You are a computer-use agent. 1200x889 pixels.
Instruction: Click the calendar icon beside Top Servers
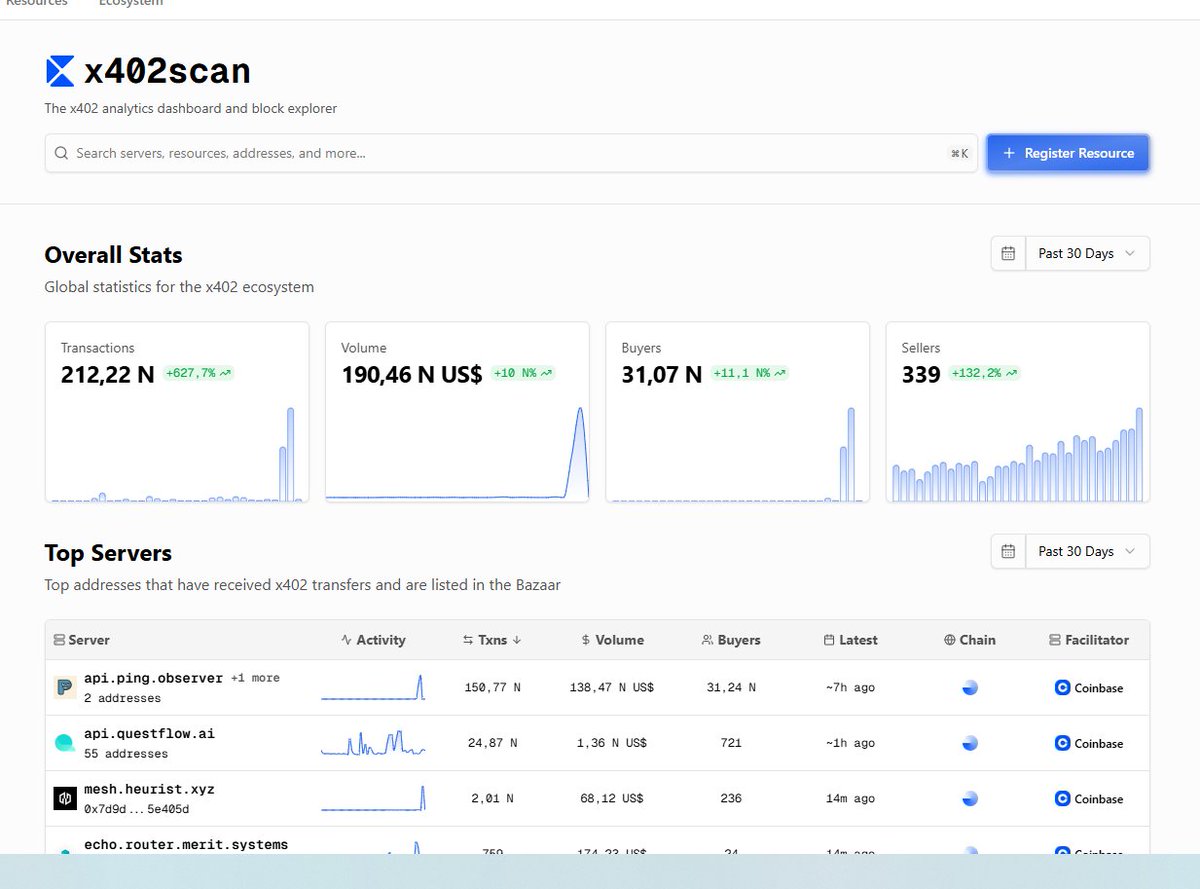(1008, 551)
